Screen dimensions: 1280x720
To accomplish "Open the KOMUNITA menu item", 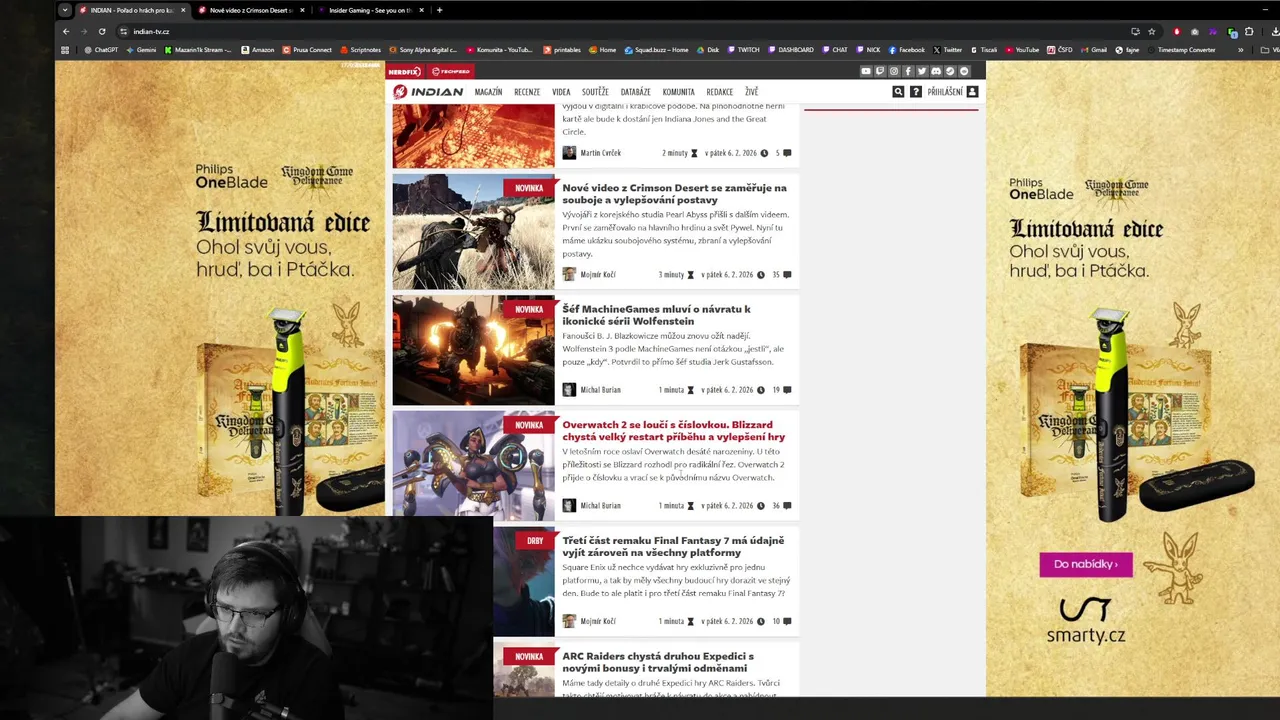I will point(678,92).
